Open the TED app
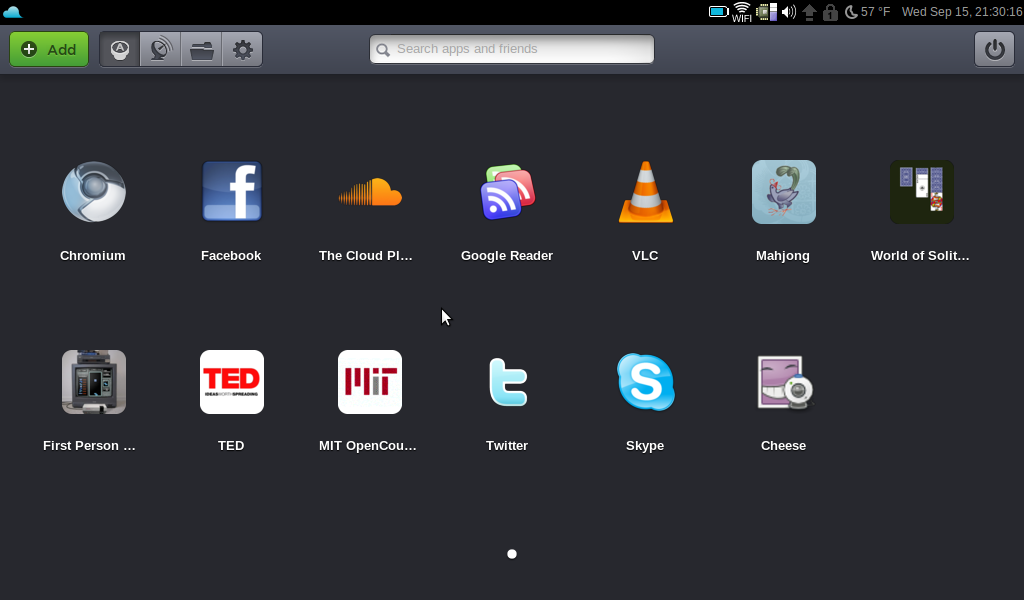This screenshot has width=1024, height=600. click(231, 382)
